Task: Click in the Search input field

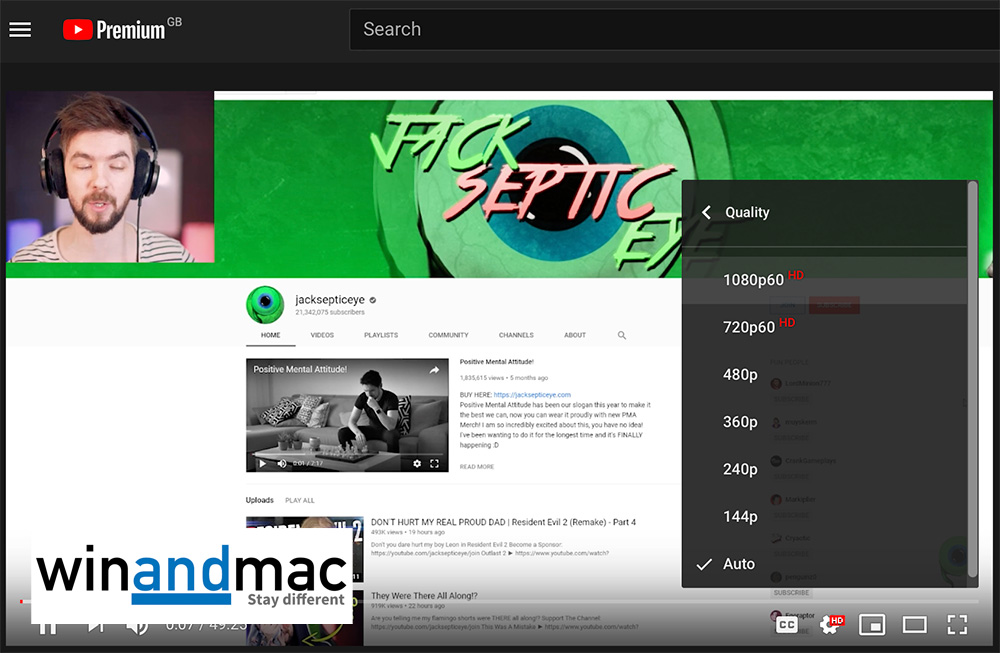Action: [x=670, y=29]
